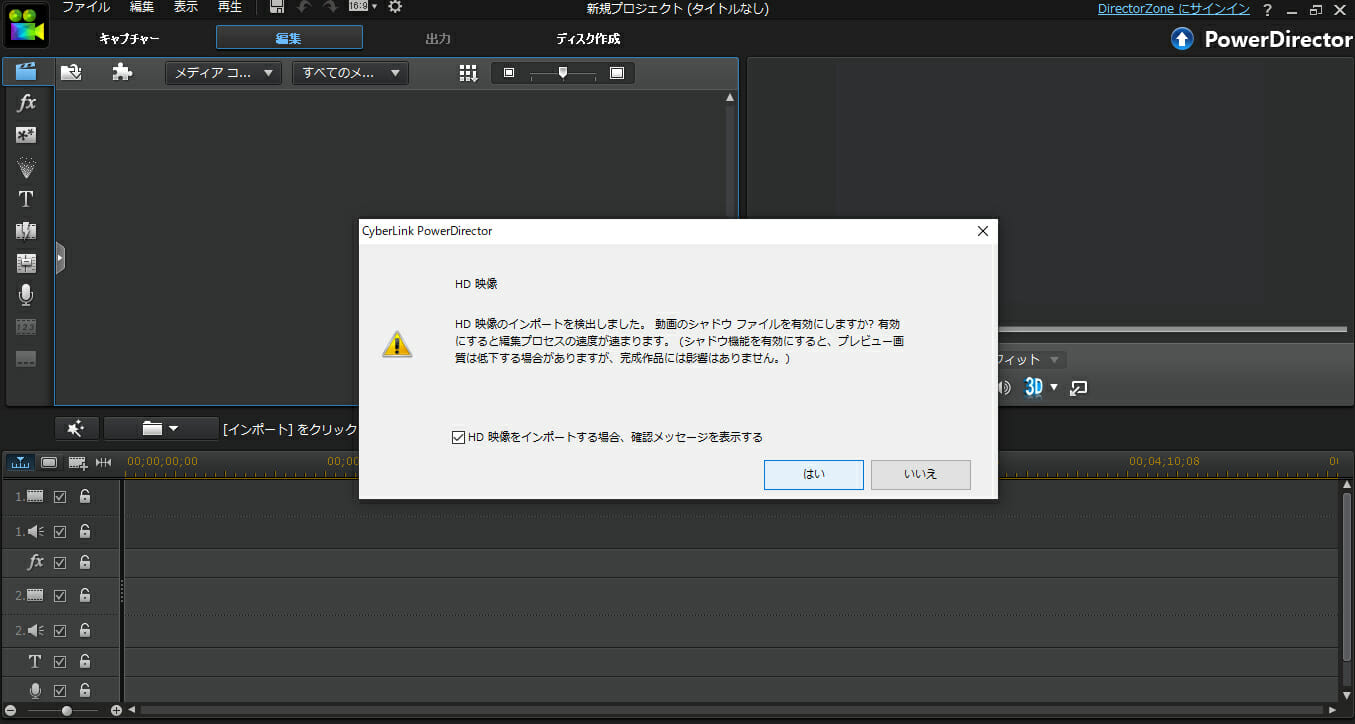
Task: Open the Title Room T icon
Action: (27, 199)
